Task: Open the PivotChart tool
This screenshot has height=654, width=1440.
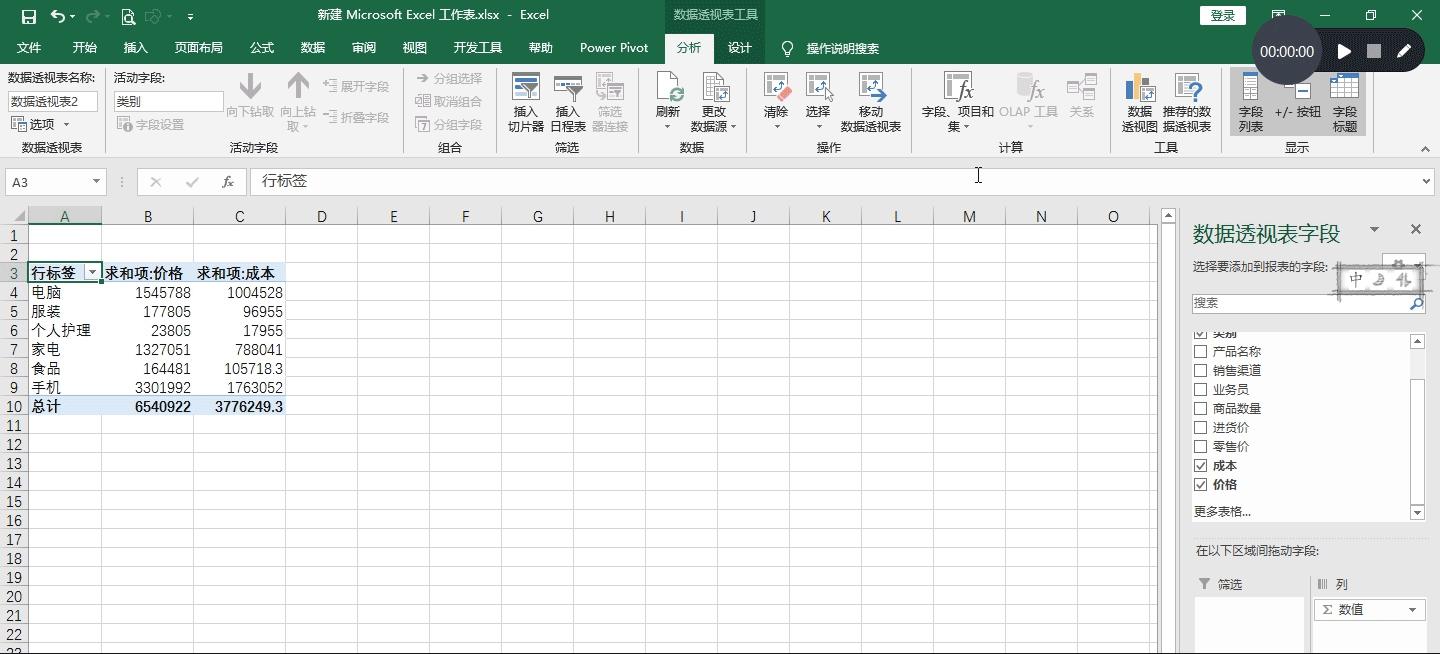Action: pyautogui.click(x=1139, y=101)
